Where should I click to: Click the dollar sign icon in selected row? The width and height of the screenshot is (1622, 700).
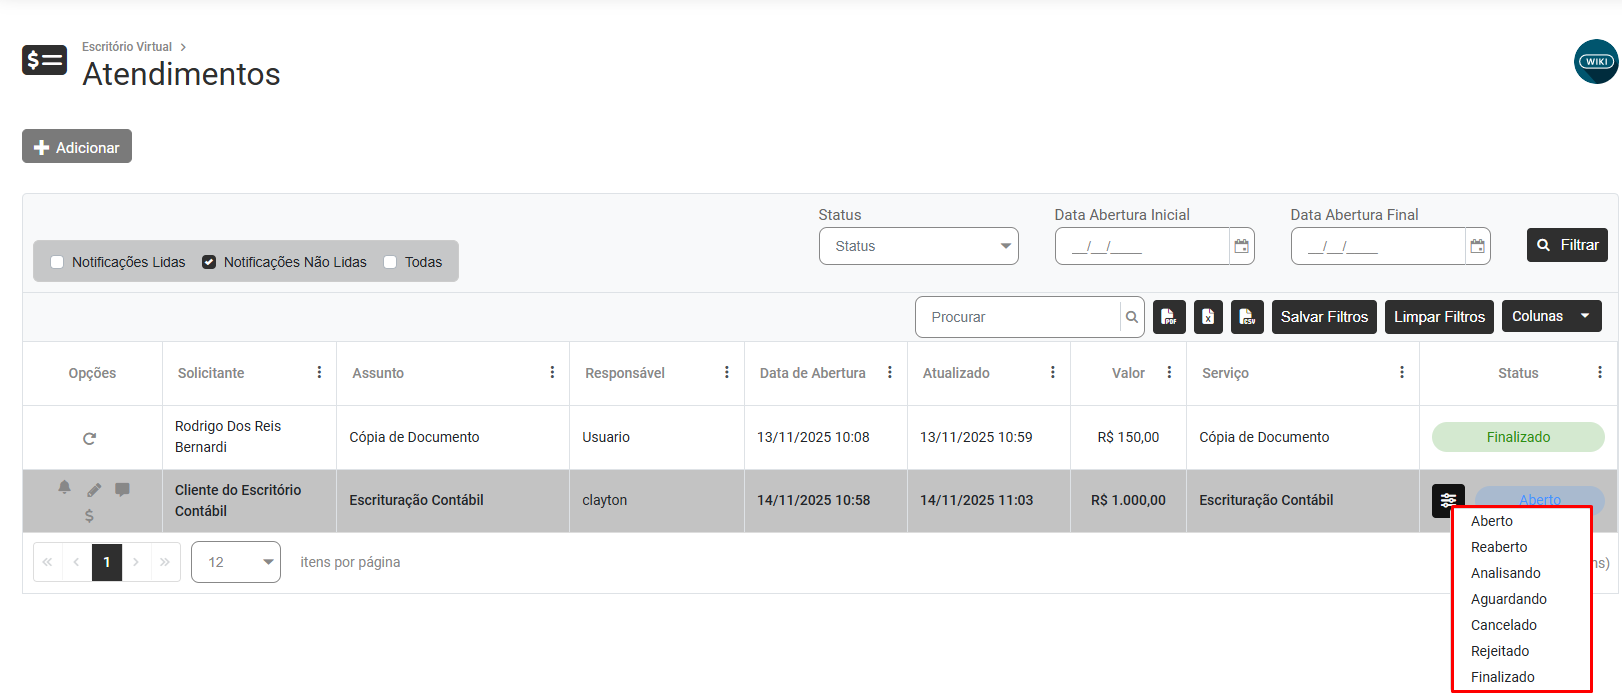90,516
